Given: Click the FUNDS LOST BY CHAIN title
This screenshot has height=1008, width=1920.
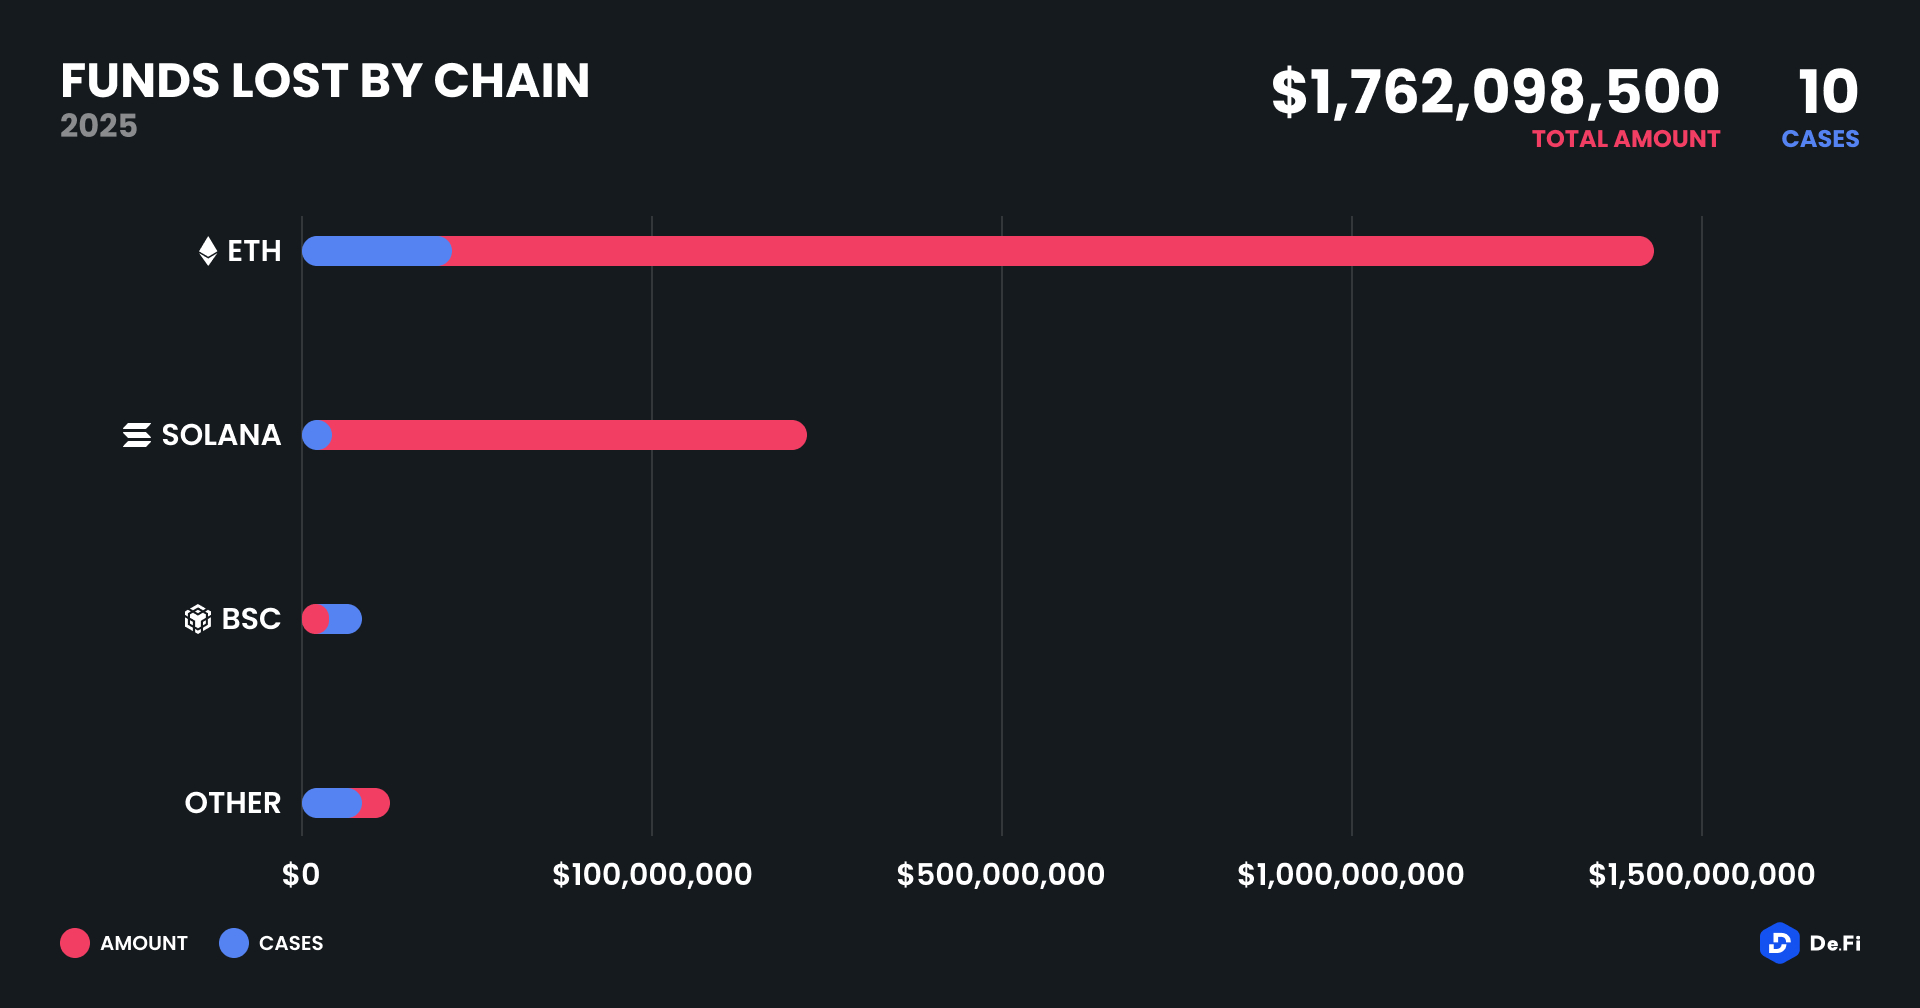Looking at the screenshot, I should coord(325,81).
